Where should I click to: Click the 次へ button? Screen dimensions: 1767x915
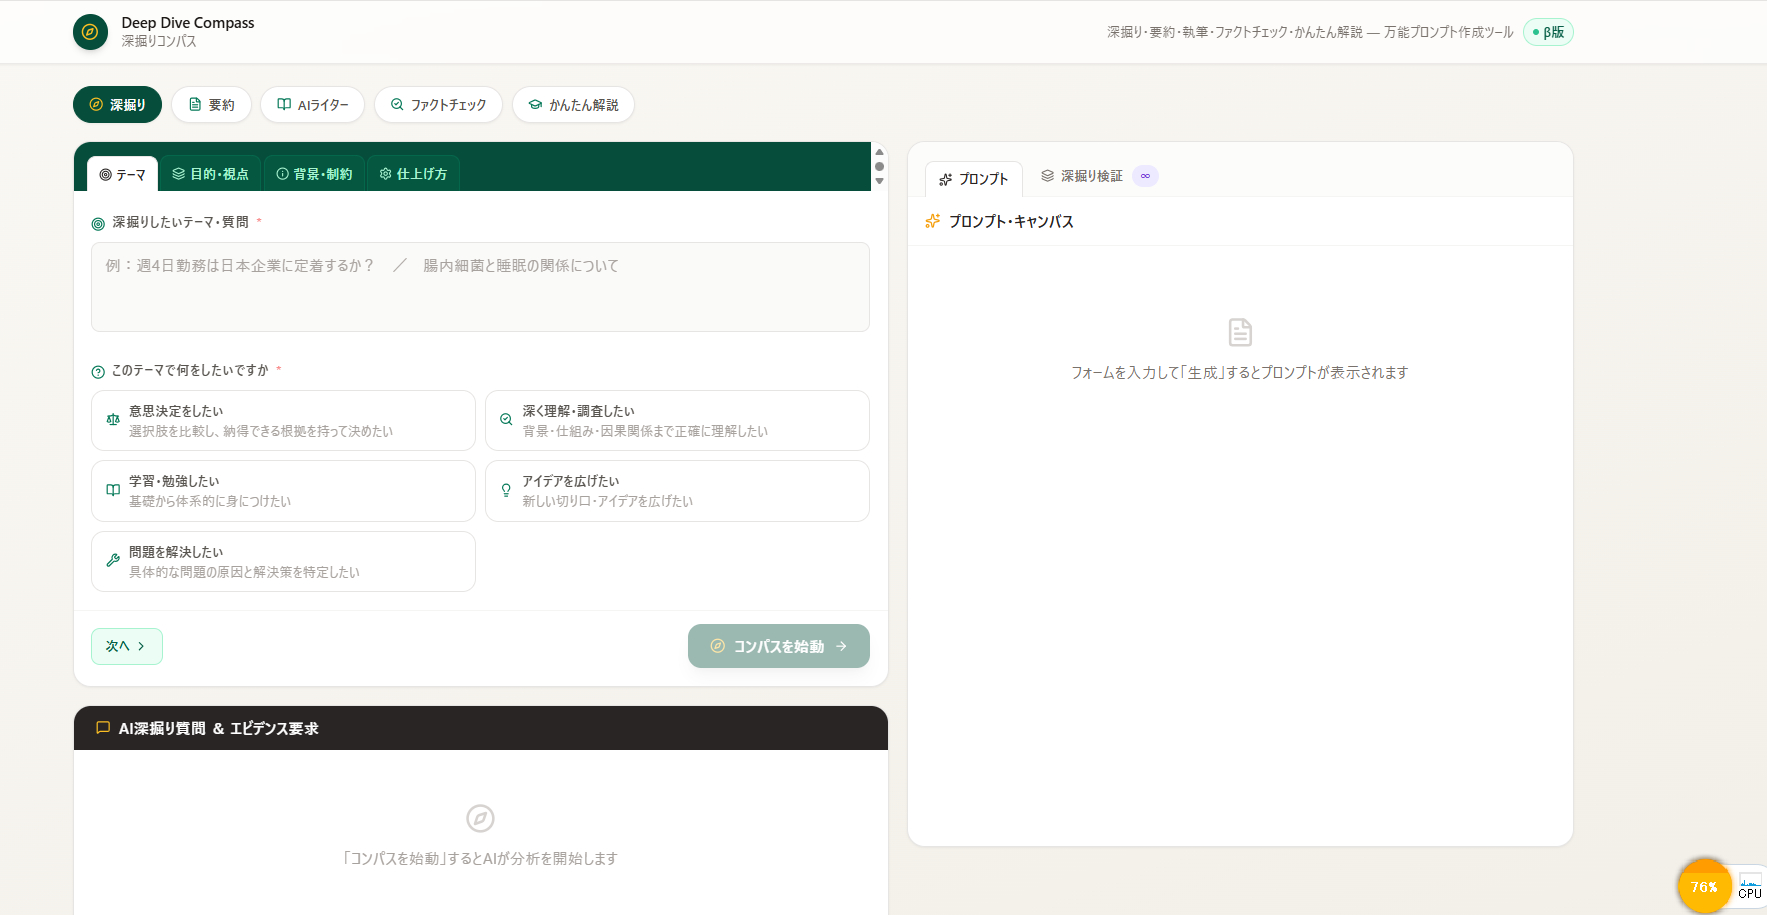click(127, 646)
